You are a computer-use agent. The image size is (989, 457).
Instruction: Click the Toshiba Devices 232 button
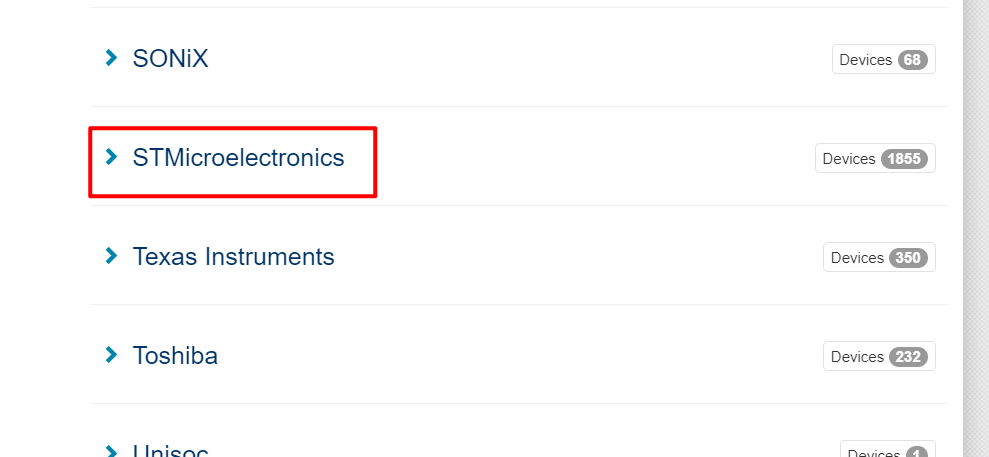click(x=879, y=356)
